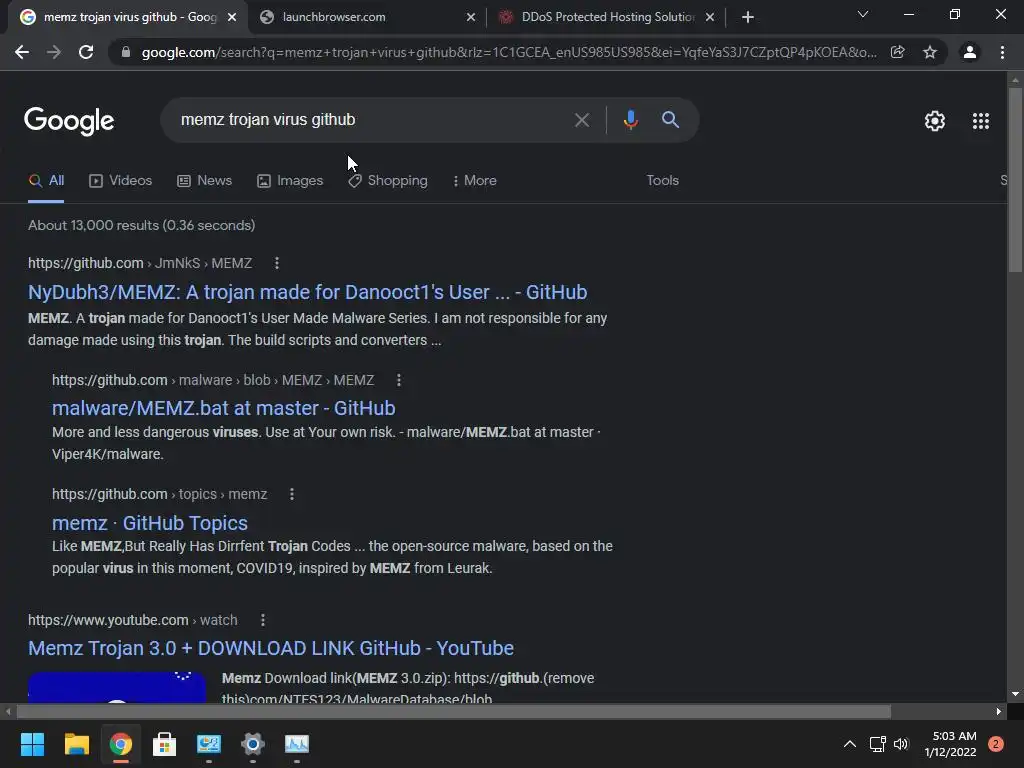This screenshot has width=1024, height=768.
Task: Click inside the Google search box
Action: click(366, 120)
